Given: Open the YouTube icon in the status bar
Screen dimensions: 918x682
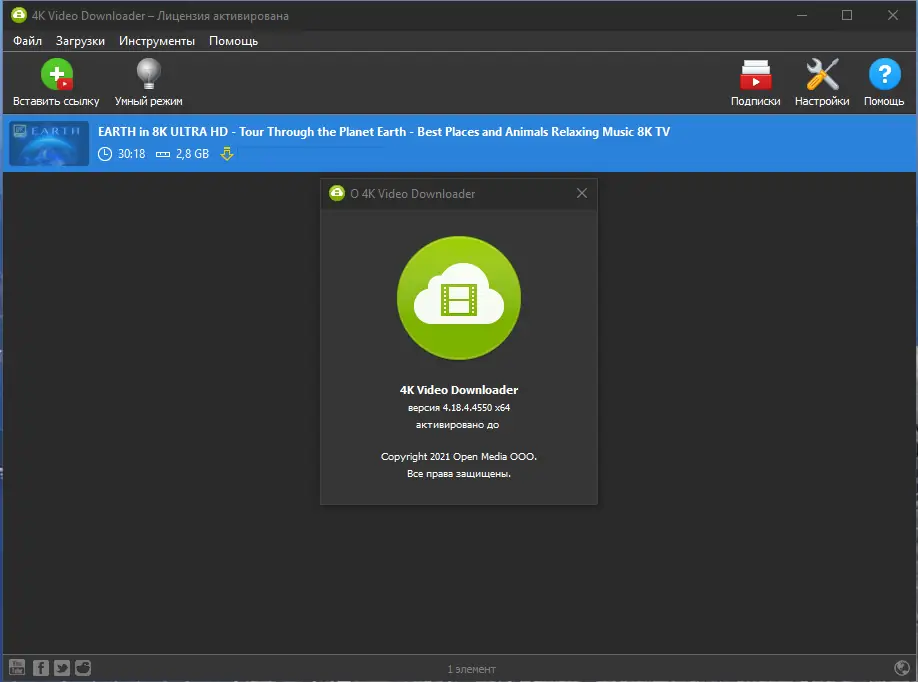Looking at the screenshot, I should 18,667.
